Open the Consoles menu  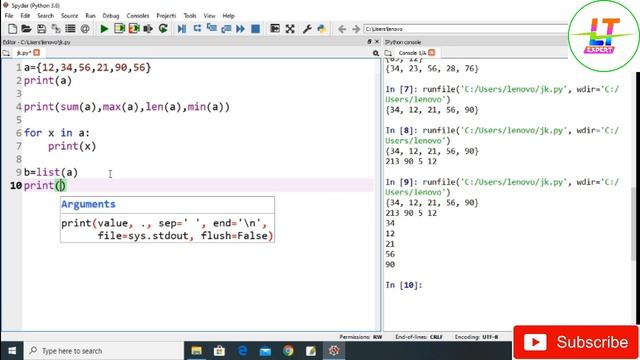pos(138,16)
